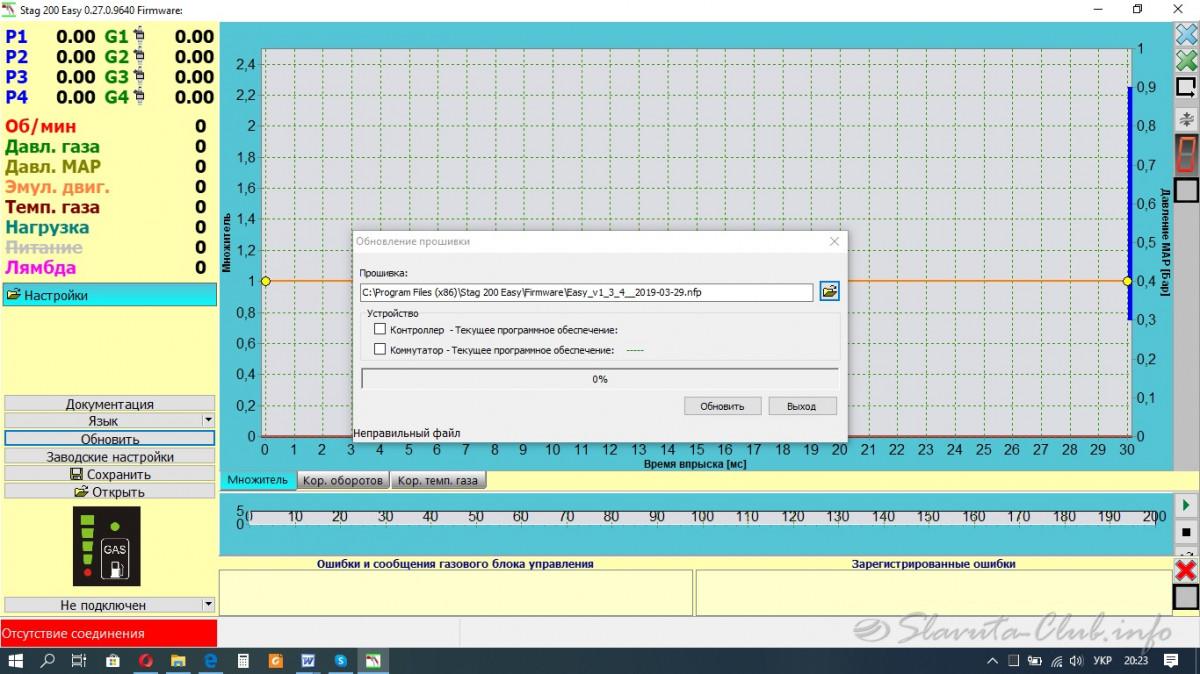
Task: Click the Нагрузка reading label
Action: (x=47, y=227)
